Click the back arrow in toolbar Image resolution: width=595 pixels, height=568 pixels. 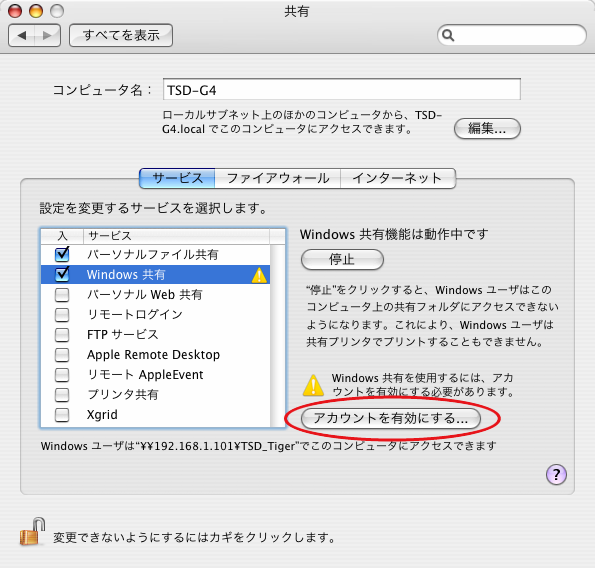[x=22, y=36]
